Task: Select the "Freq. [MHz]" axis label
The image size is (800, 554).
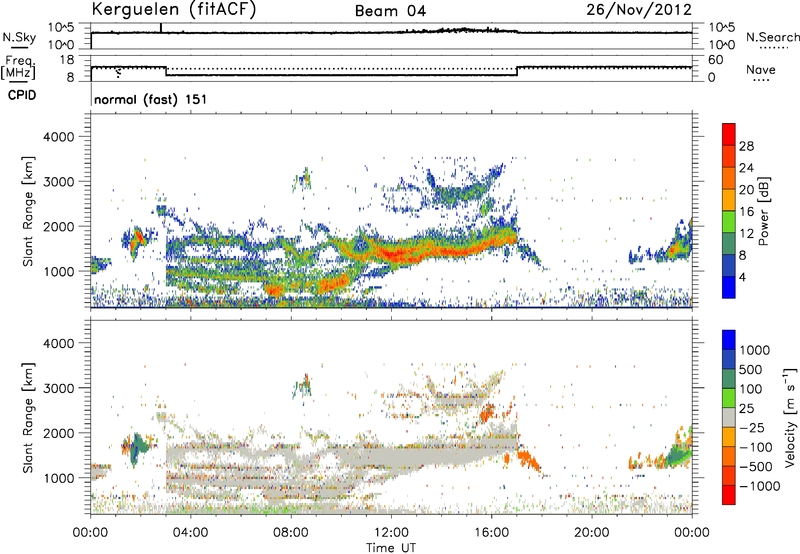Action: click(x=18, y=68)
